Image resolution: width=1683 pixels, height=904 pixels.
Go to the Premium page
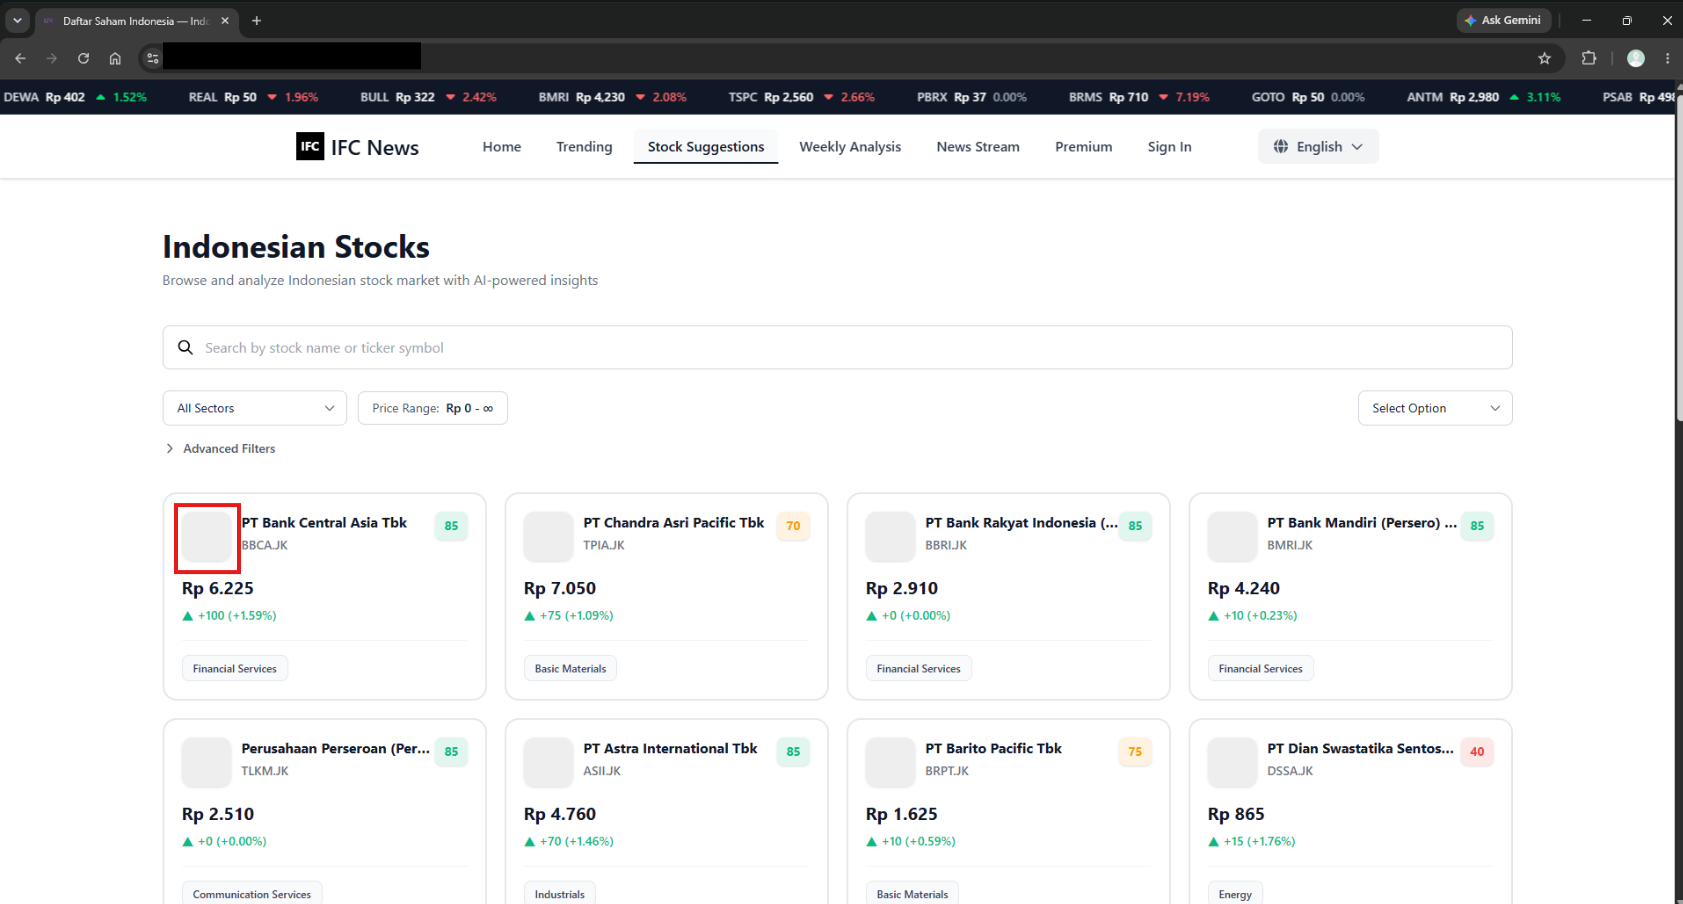click(1084, 146)
